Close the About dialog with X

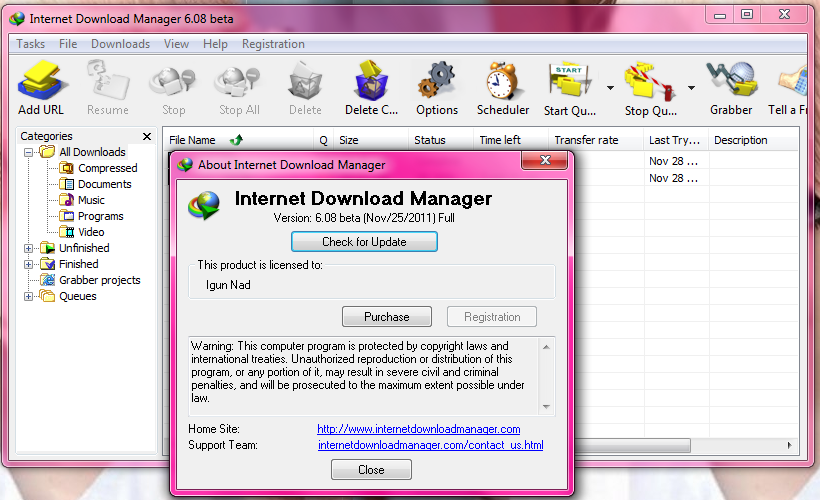[x=544, y=160]
